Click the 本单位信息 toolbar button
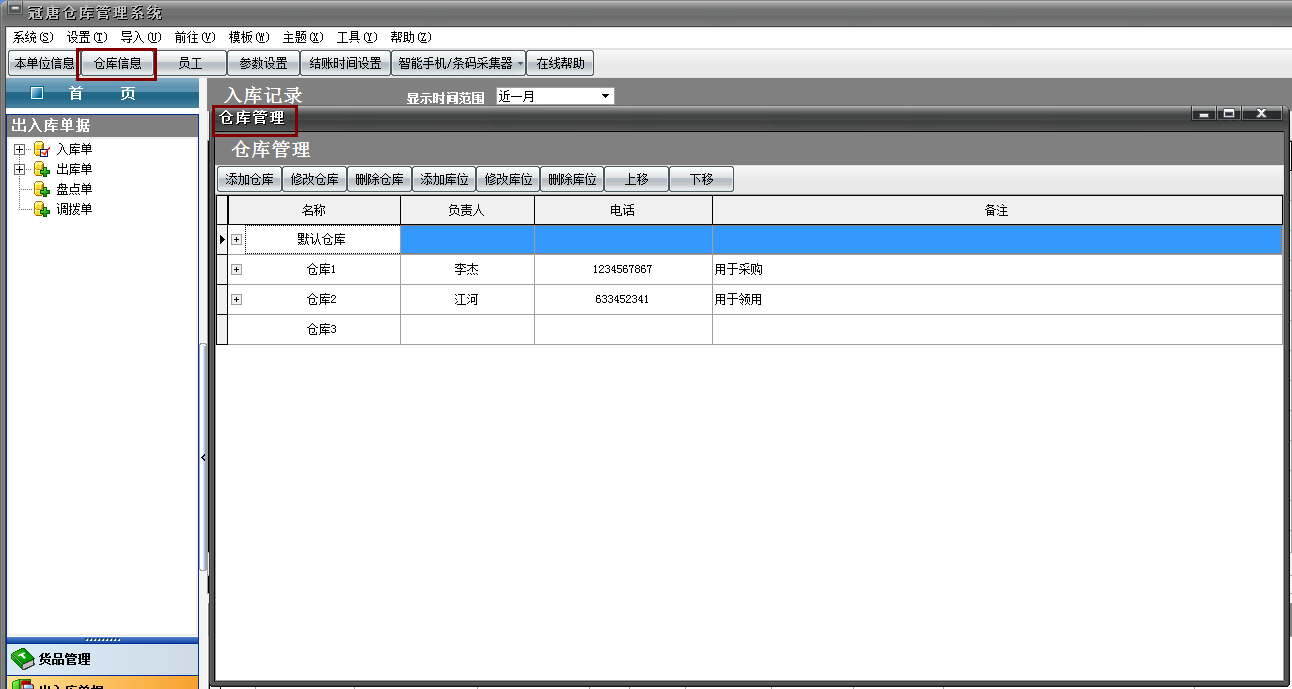This screenshot has height=689, width=1292. (43, 64)
